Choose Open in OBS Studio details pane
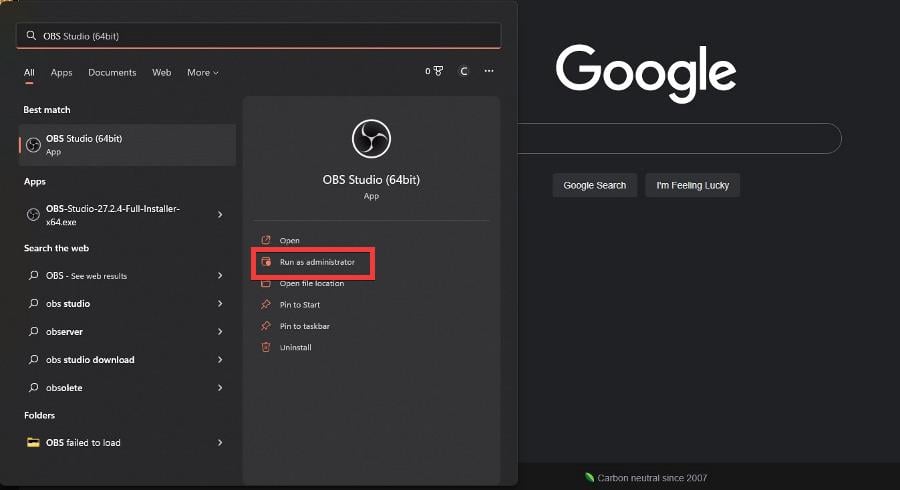 tap(289, 240)
